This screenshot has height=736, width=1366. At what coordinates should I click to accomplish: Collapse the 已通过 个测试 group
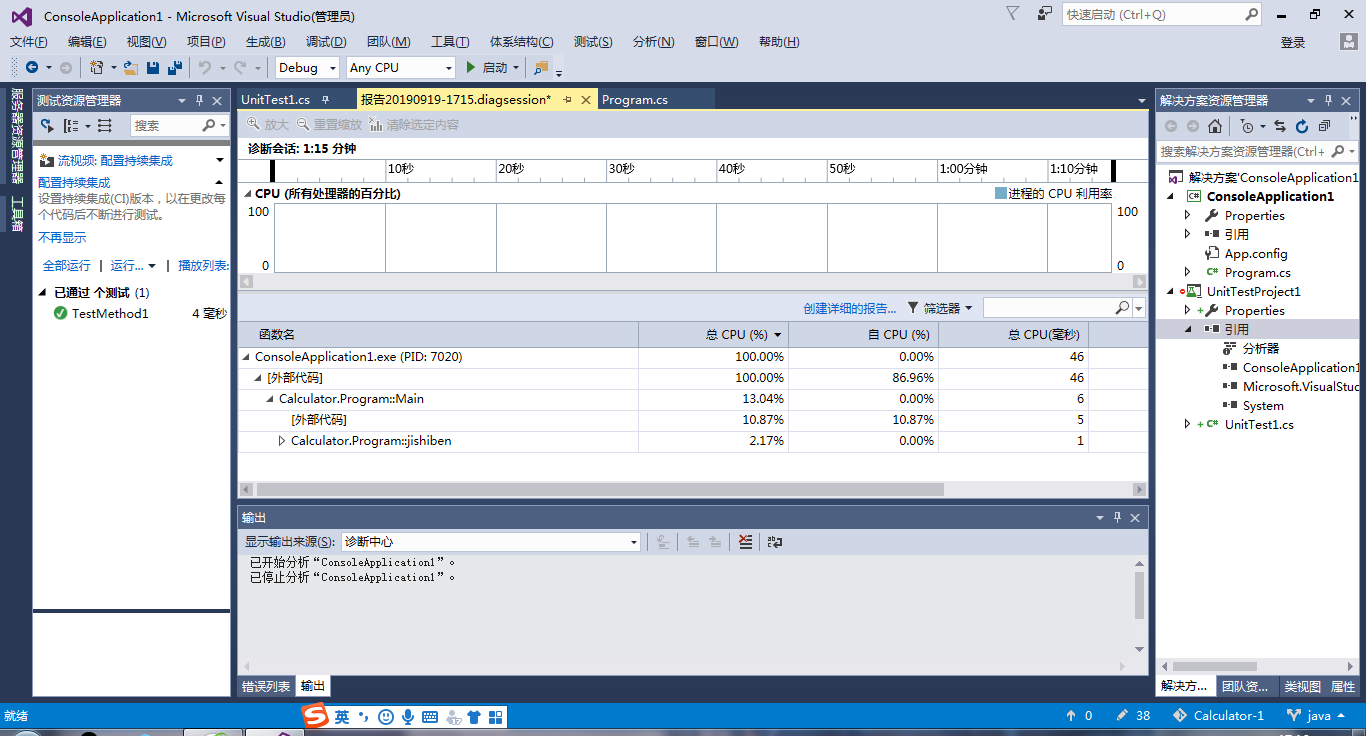[43, 293]
